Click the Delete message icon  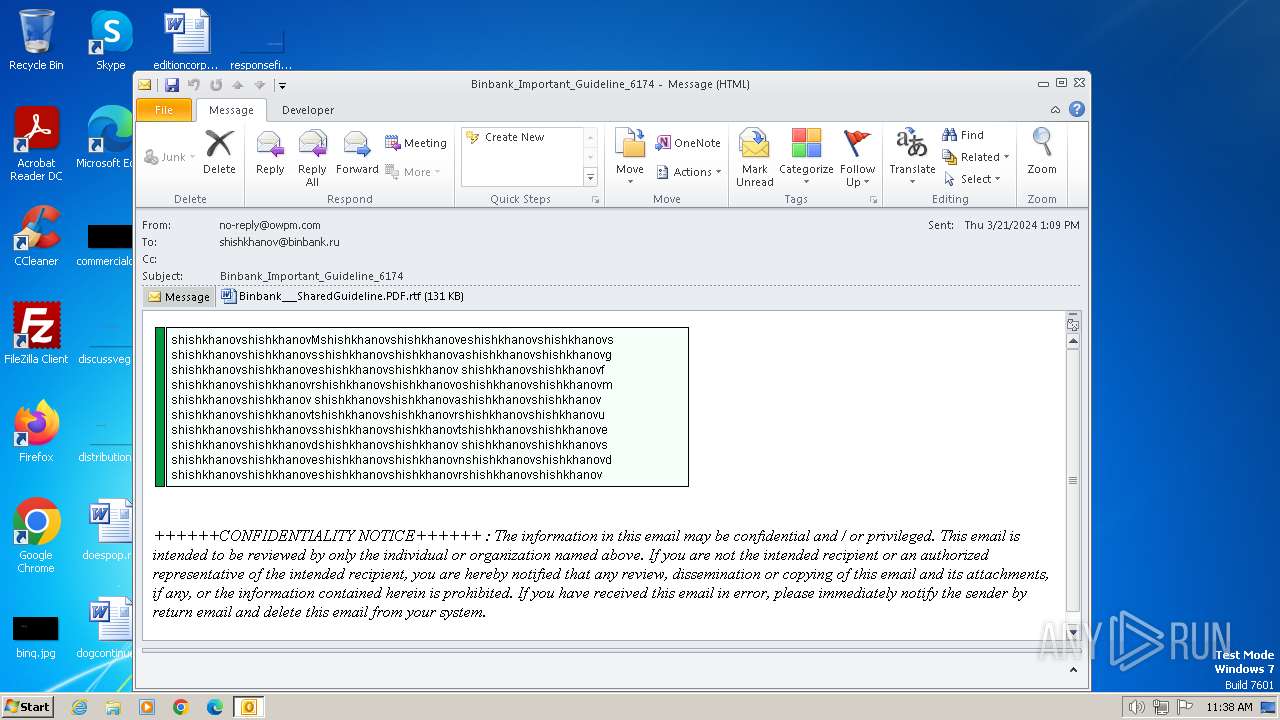[219, 152]
